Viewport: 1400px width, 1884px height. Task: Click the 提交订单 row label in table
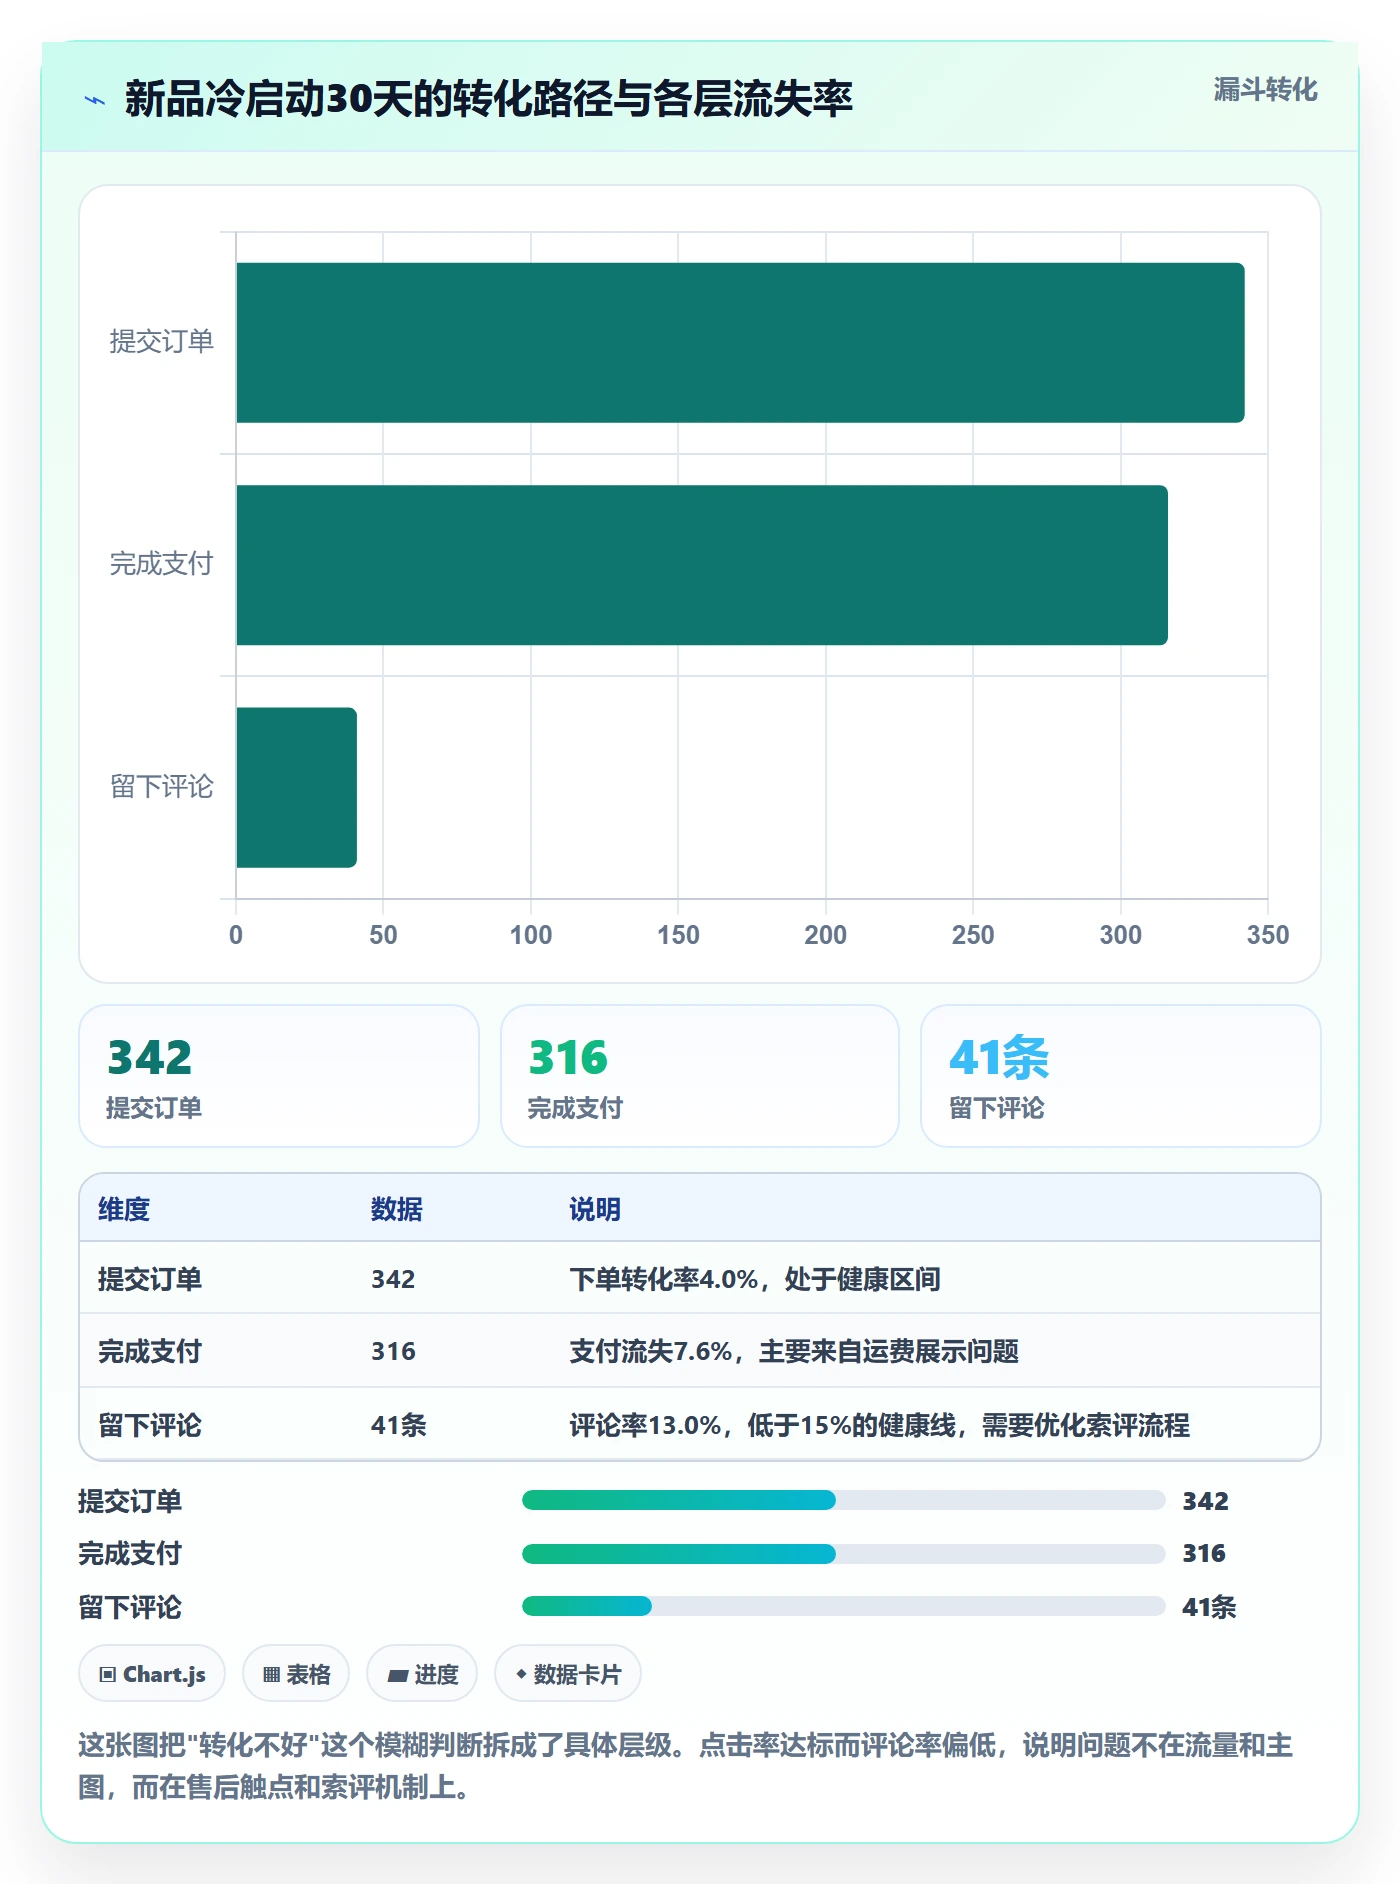pyautogui.click(x=150, y=1279)
